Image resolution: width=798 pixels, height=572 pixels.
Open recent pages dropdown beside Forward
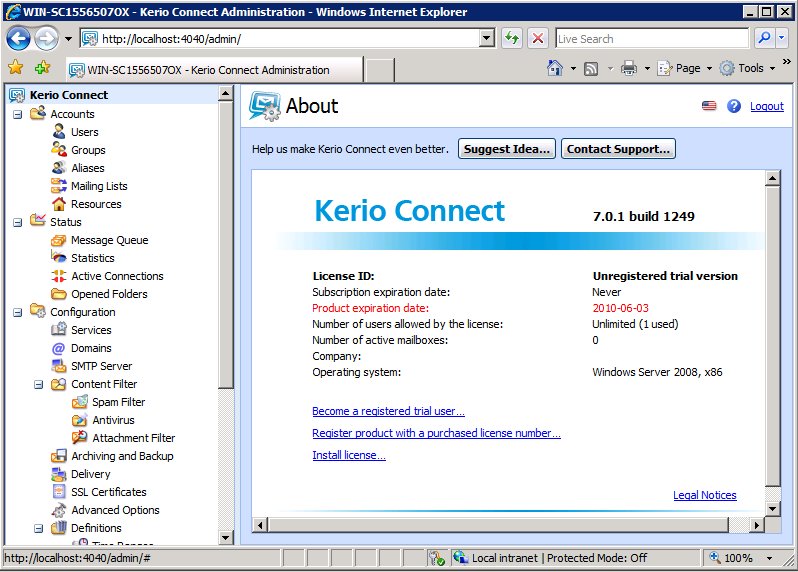pyautogui.click(x=68, y=39)
